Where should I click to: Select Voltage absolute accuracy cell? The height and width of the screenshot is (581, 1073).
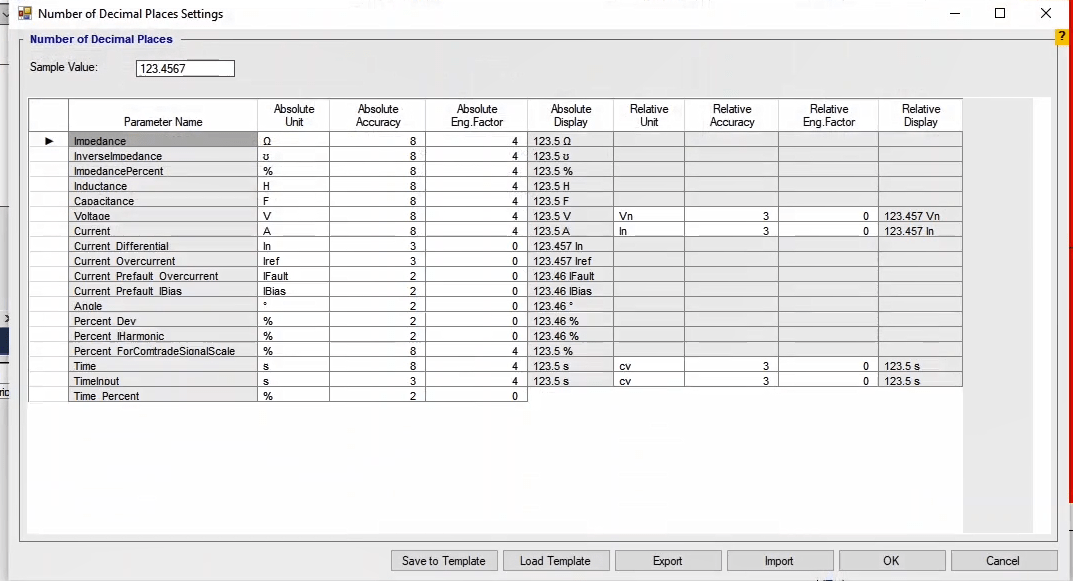tap(378, 216)
